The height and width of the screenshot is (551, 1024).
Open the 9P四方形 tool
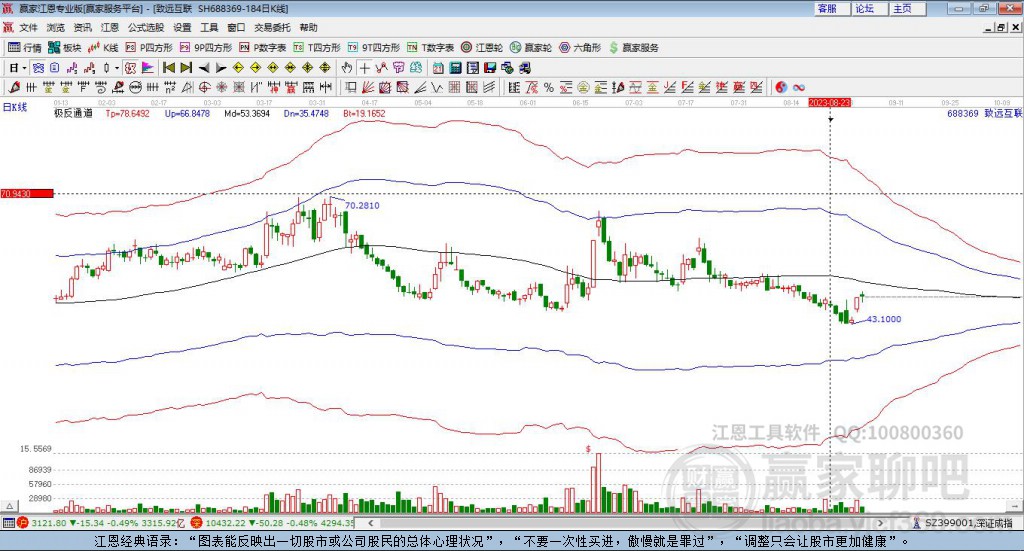[206, 48]
